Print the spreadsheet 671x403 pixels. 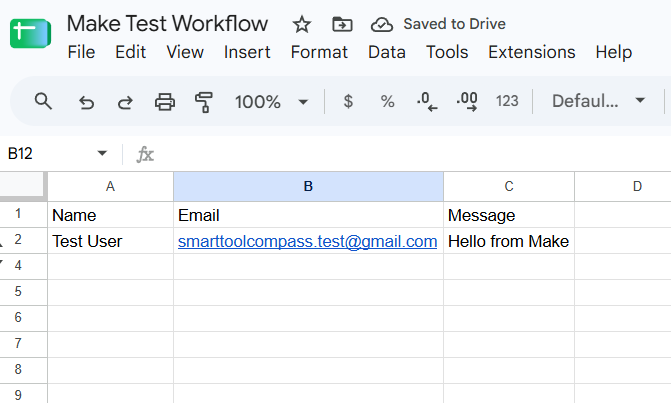pyautogui.click(x=165, y=102)
